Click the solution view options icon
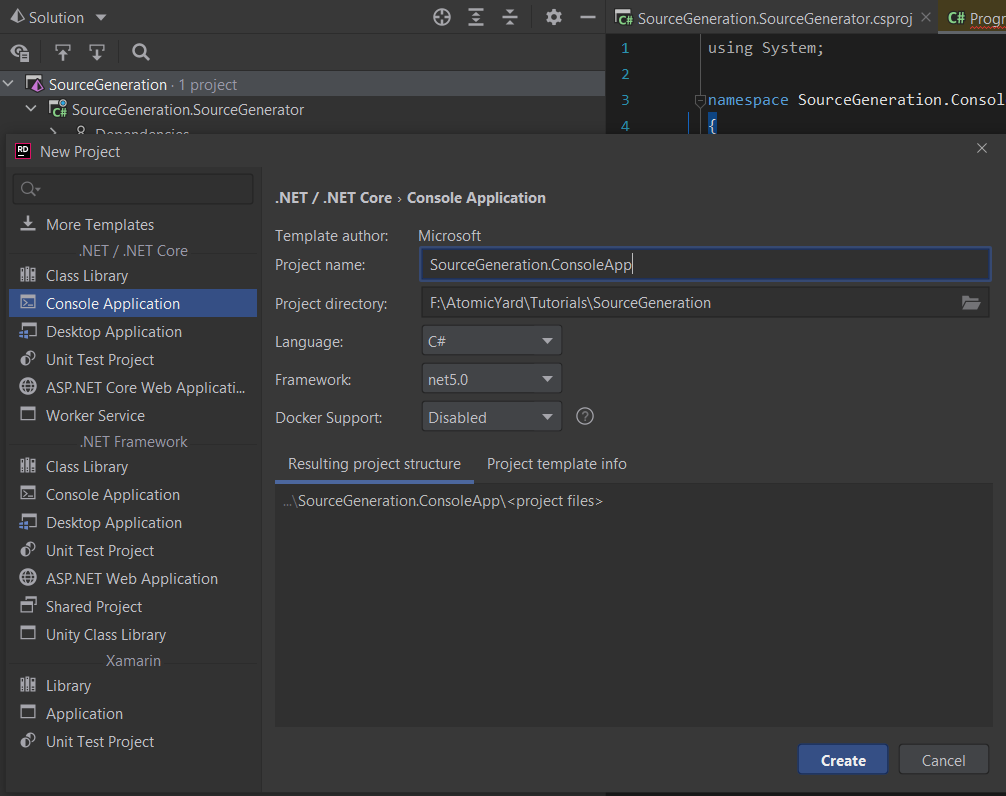The image size is (1006, 796). pyautogui.click(x=20, y=52)
